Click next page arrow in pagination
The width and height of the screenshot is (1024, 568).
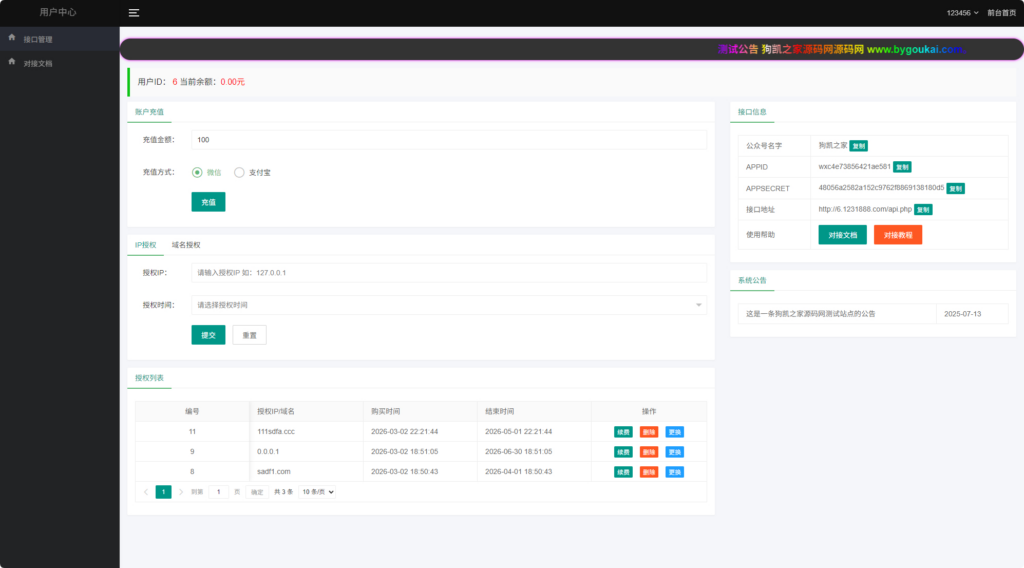[181, 492]
